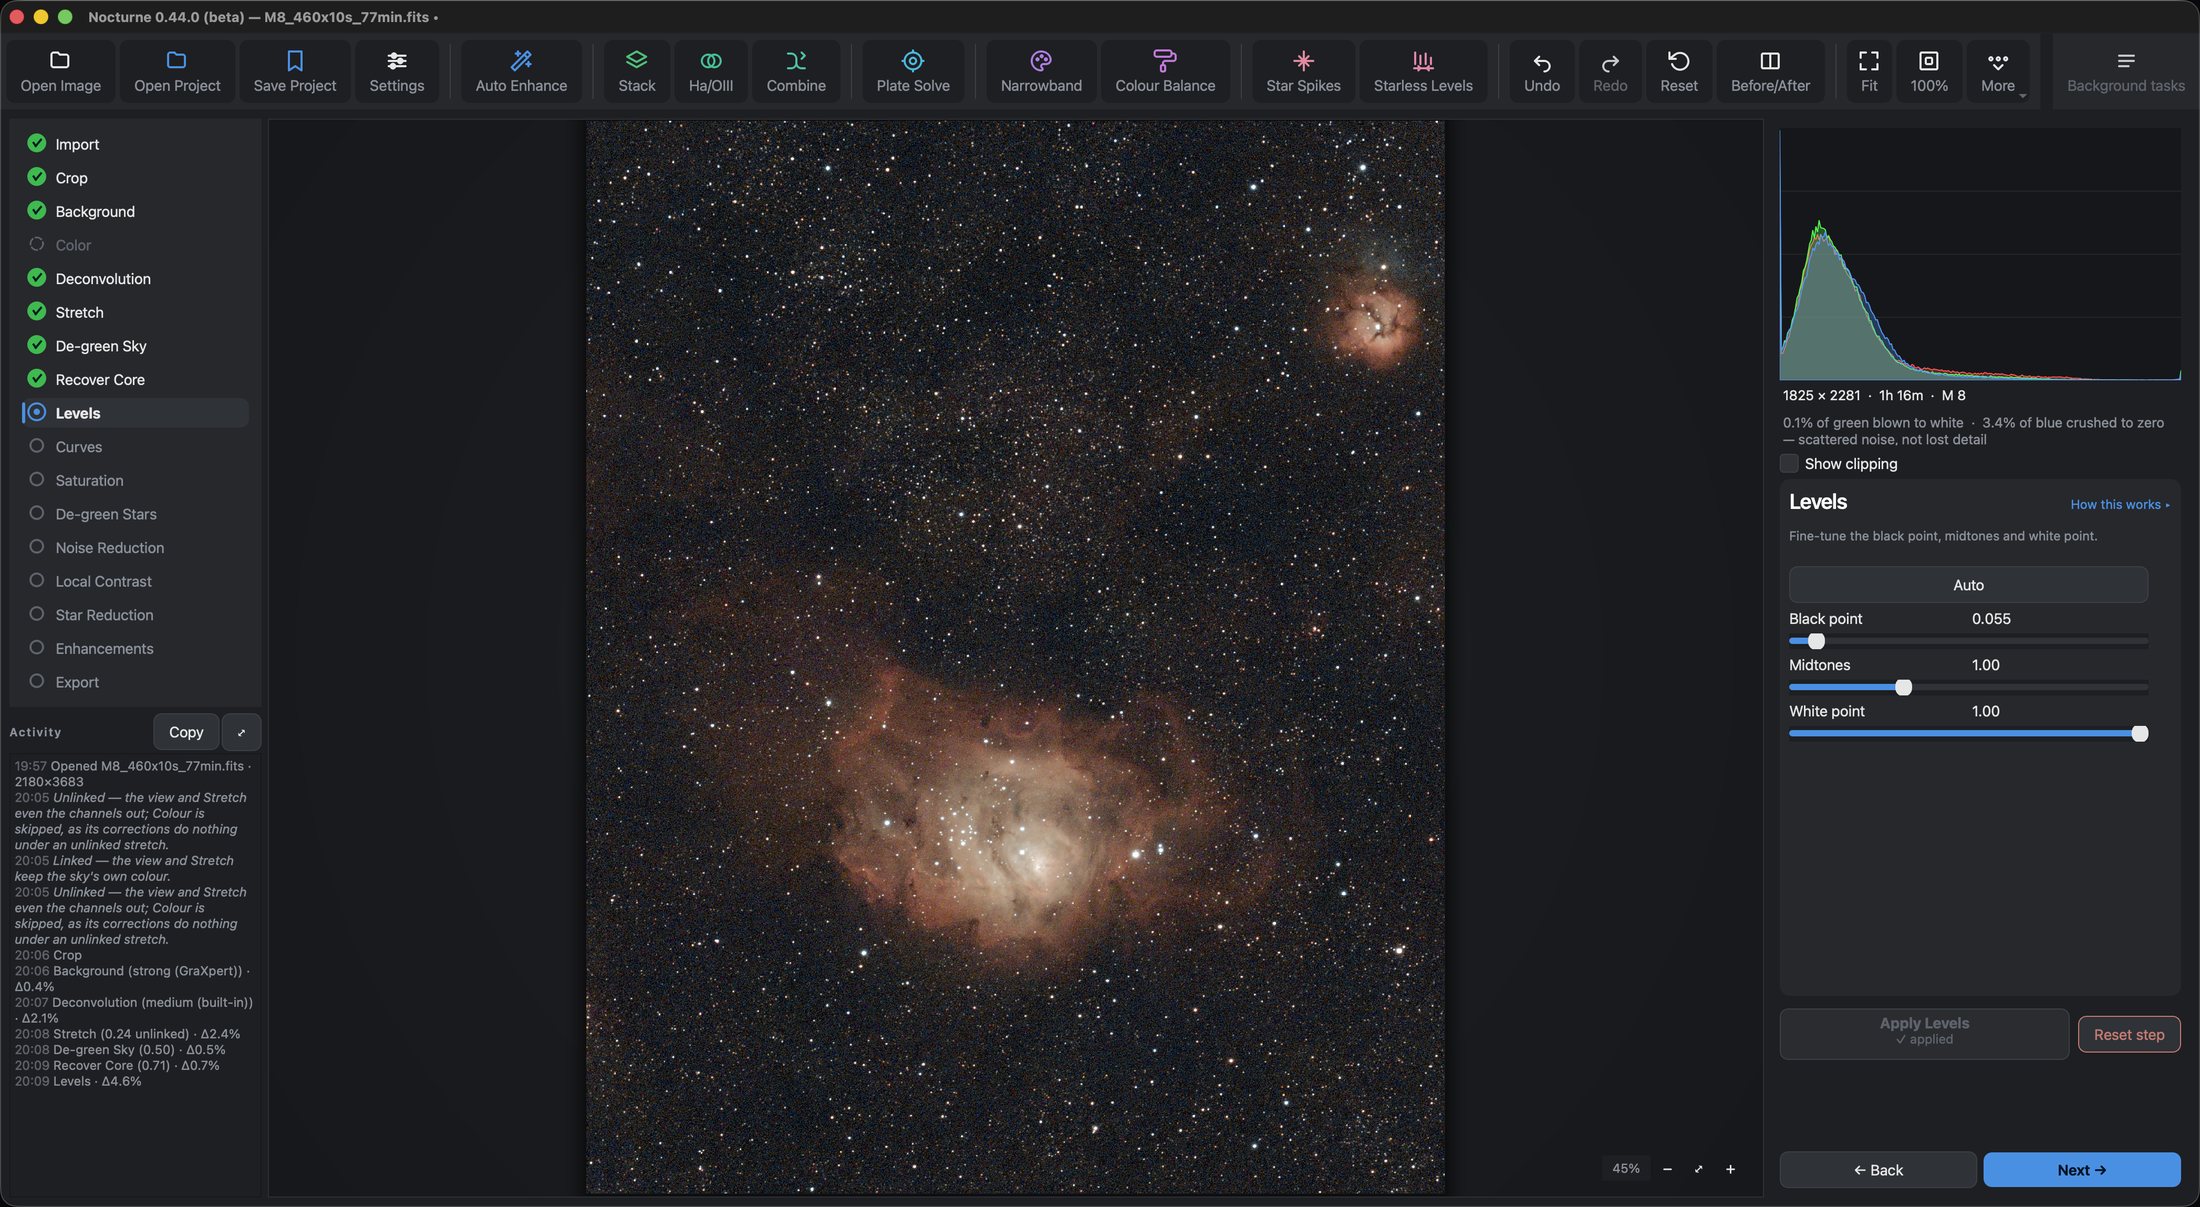Viewport: 2200px width, 1207px height.
Task: Select the Export workflow step
Action: point(135,682)
